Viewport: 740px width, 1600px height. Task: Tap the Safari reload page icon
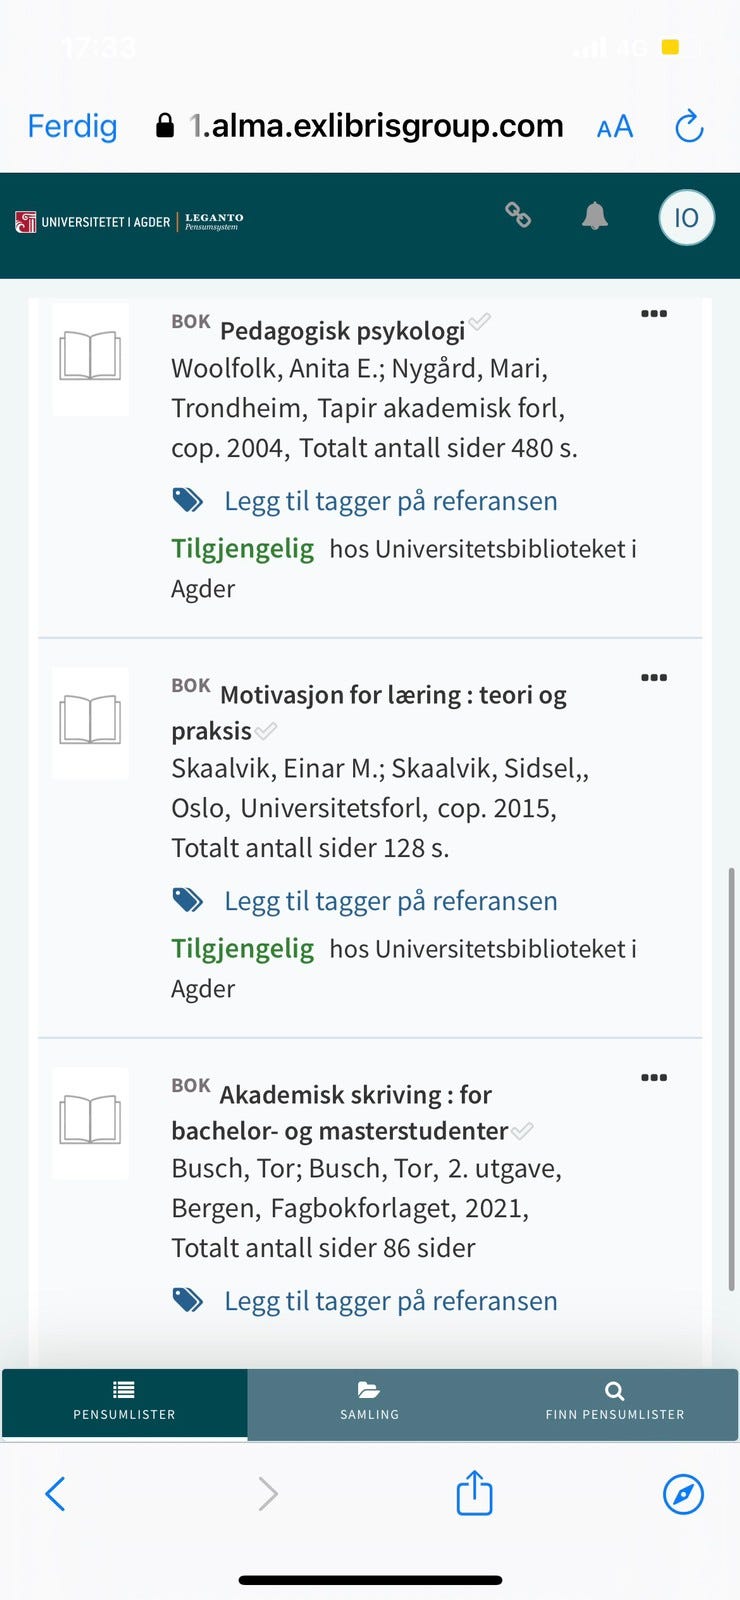689,127
